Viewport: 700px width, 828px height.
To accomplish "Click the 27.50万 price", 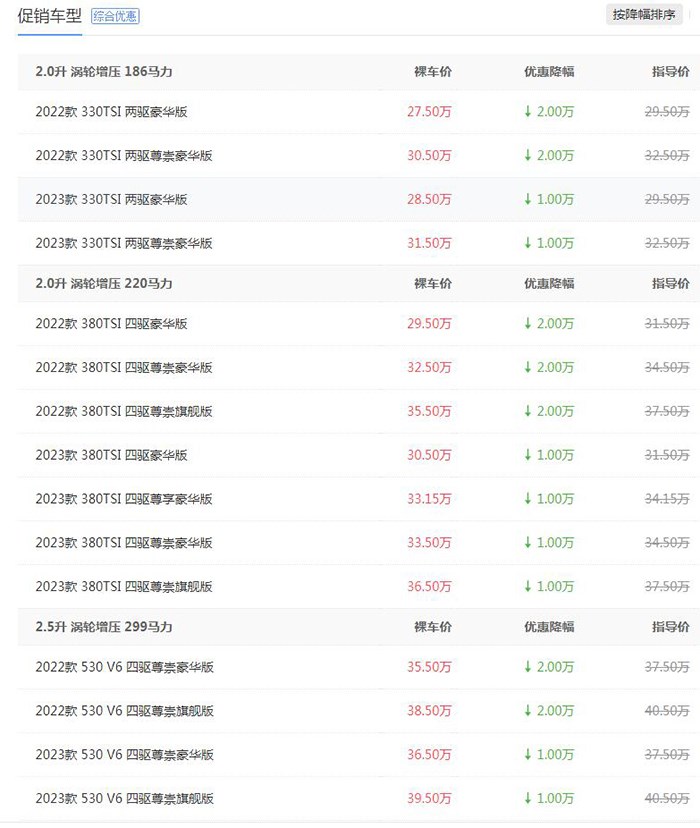I will click(429, 111).
